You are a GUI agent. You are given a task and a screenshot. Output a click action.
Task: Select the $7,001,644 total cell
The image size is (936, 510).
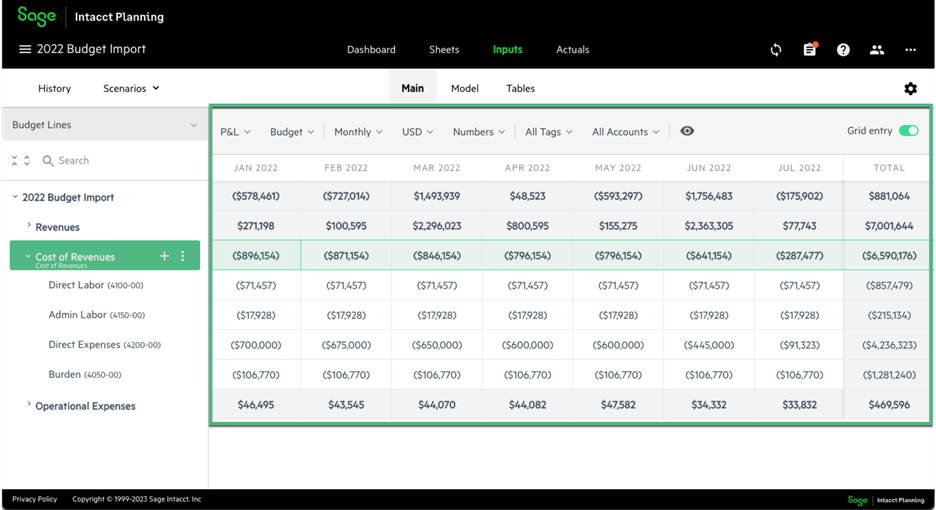[x=889, y=226]
